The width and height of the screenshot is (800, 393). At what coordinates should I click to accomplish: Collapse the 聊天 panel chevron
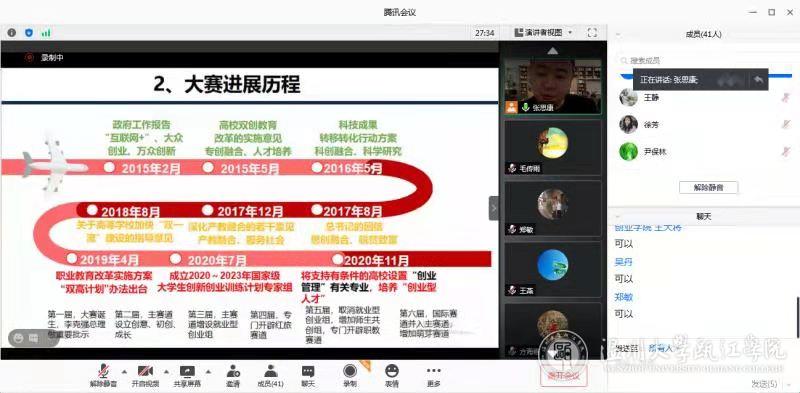(618, 216)
